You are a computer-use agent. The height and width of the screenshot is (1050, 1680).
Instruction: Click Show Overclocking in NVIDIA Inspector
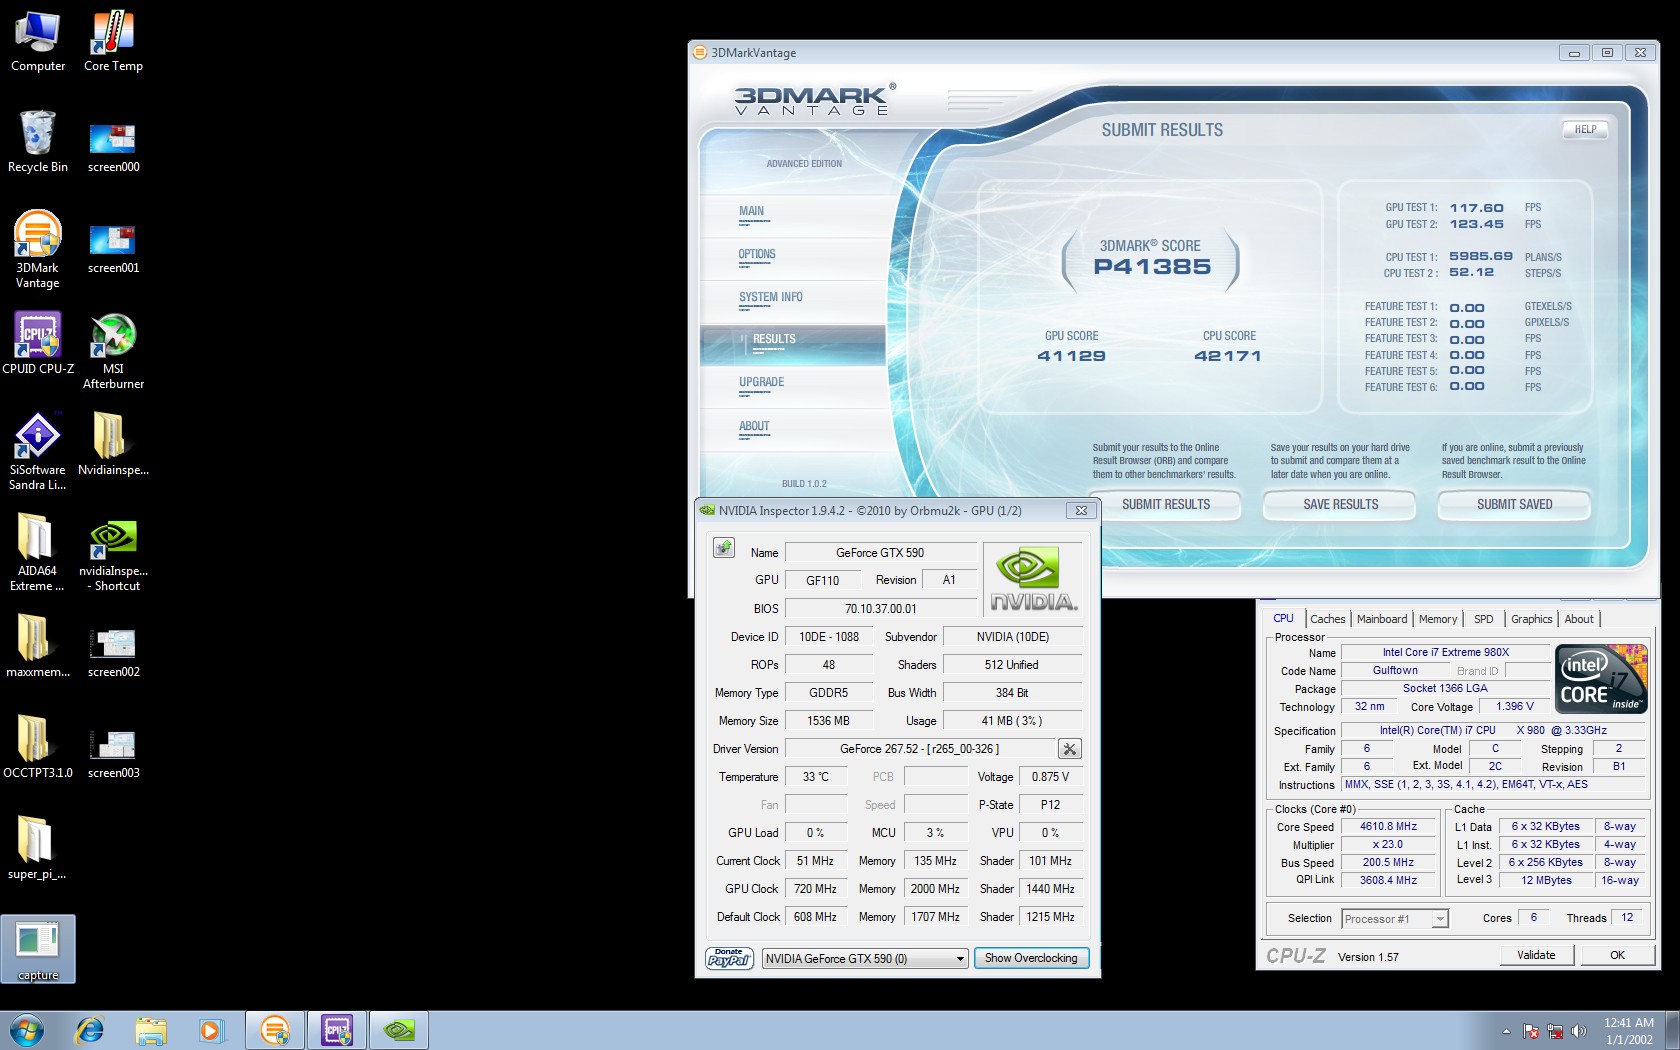1031,958
